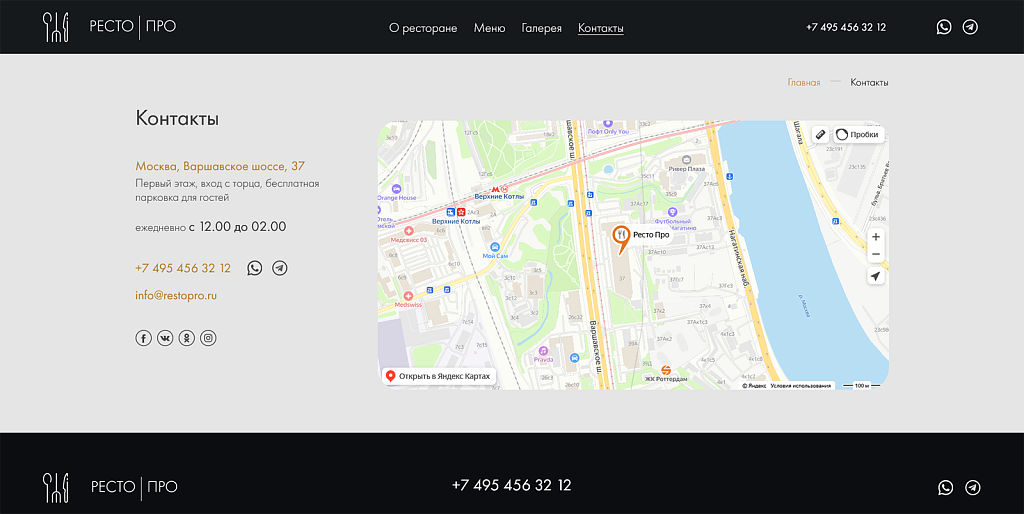The image size is (1024, 514).
Task: Click the info@restopro.ru email link
Action: (x=176, y=295)
